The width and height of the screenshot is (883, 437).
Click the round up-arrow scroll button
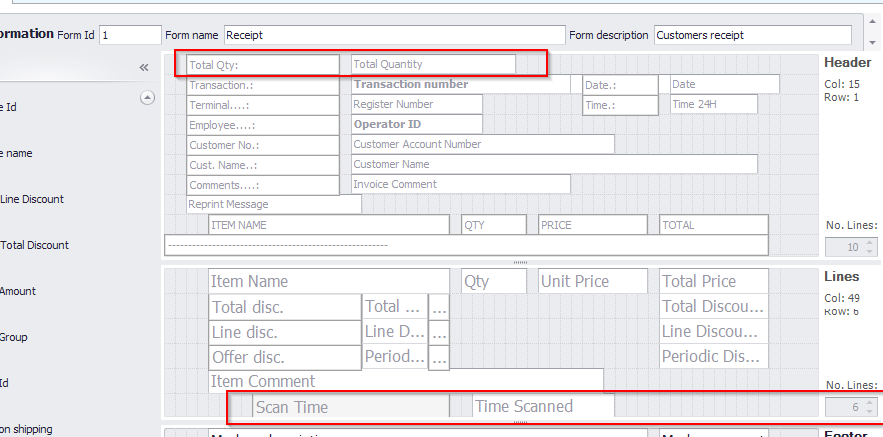(147, 98)
